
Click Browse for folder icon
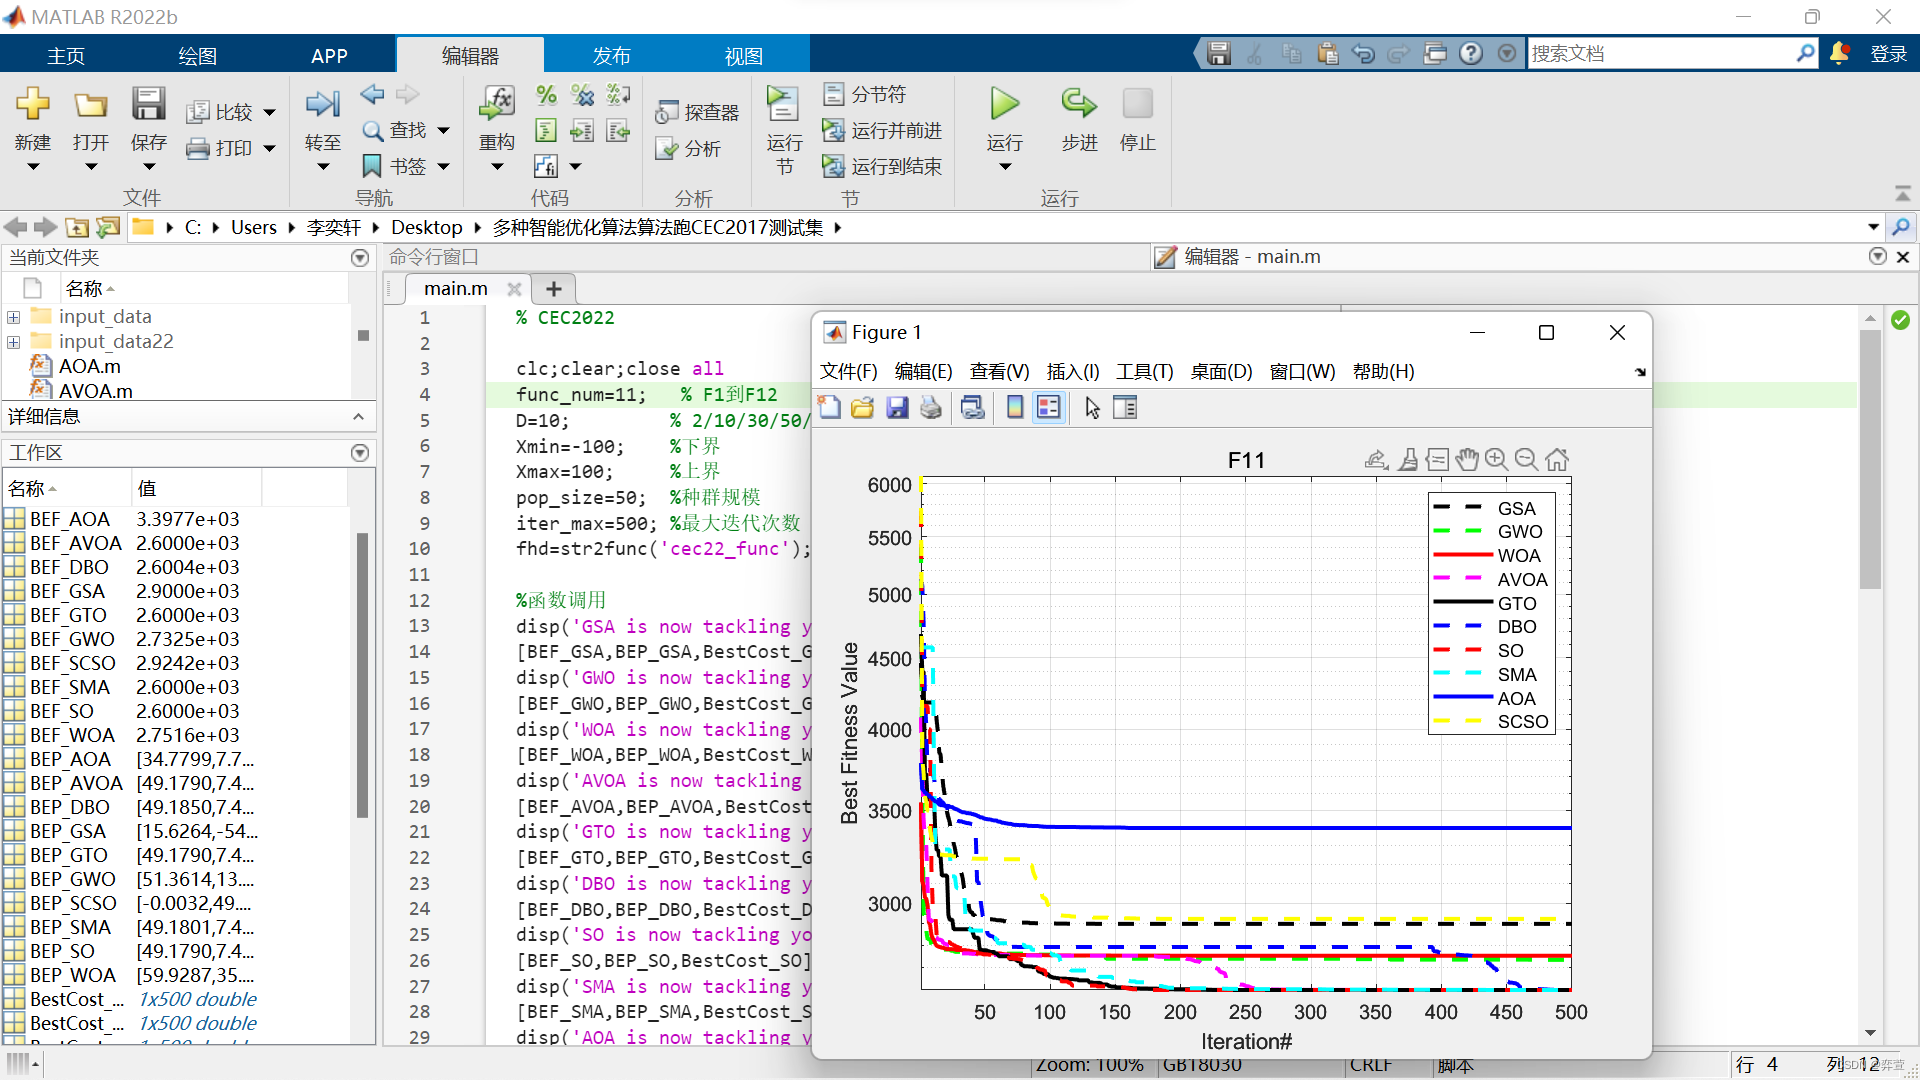[108, 227]
